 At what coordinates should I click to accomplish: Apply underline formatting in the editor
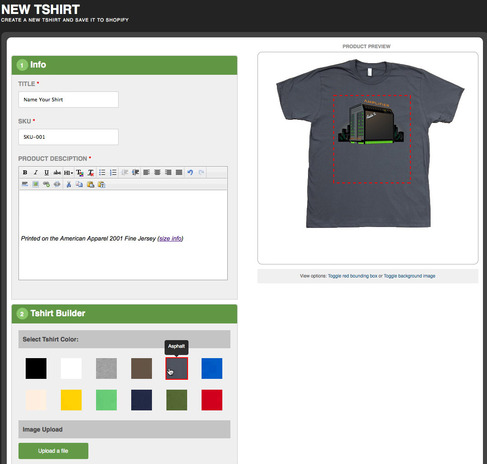(47, 172)
